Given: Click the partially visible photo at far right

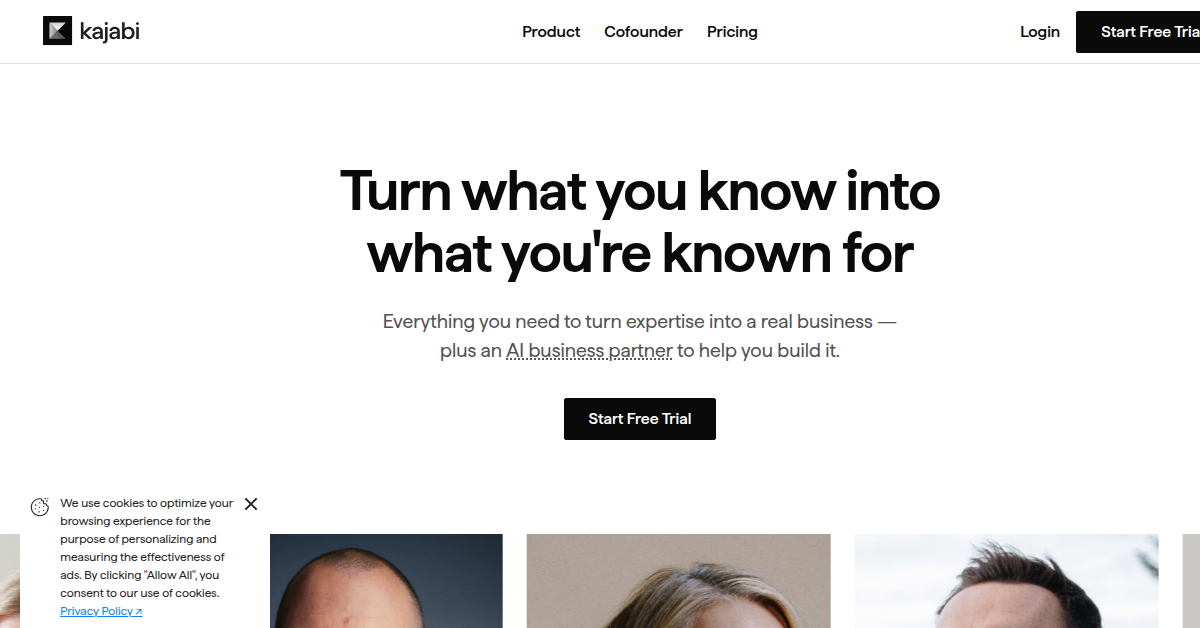Looking at the screenshot, I should tap(1191, 581).
